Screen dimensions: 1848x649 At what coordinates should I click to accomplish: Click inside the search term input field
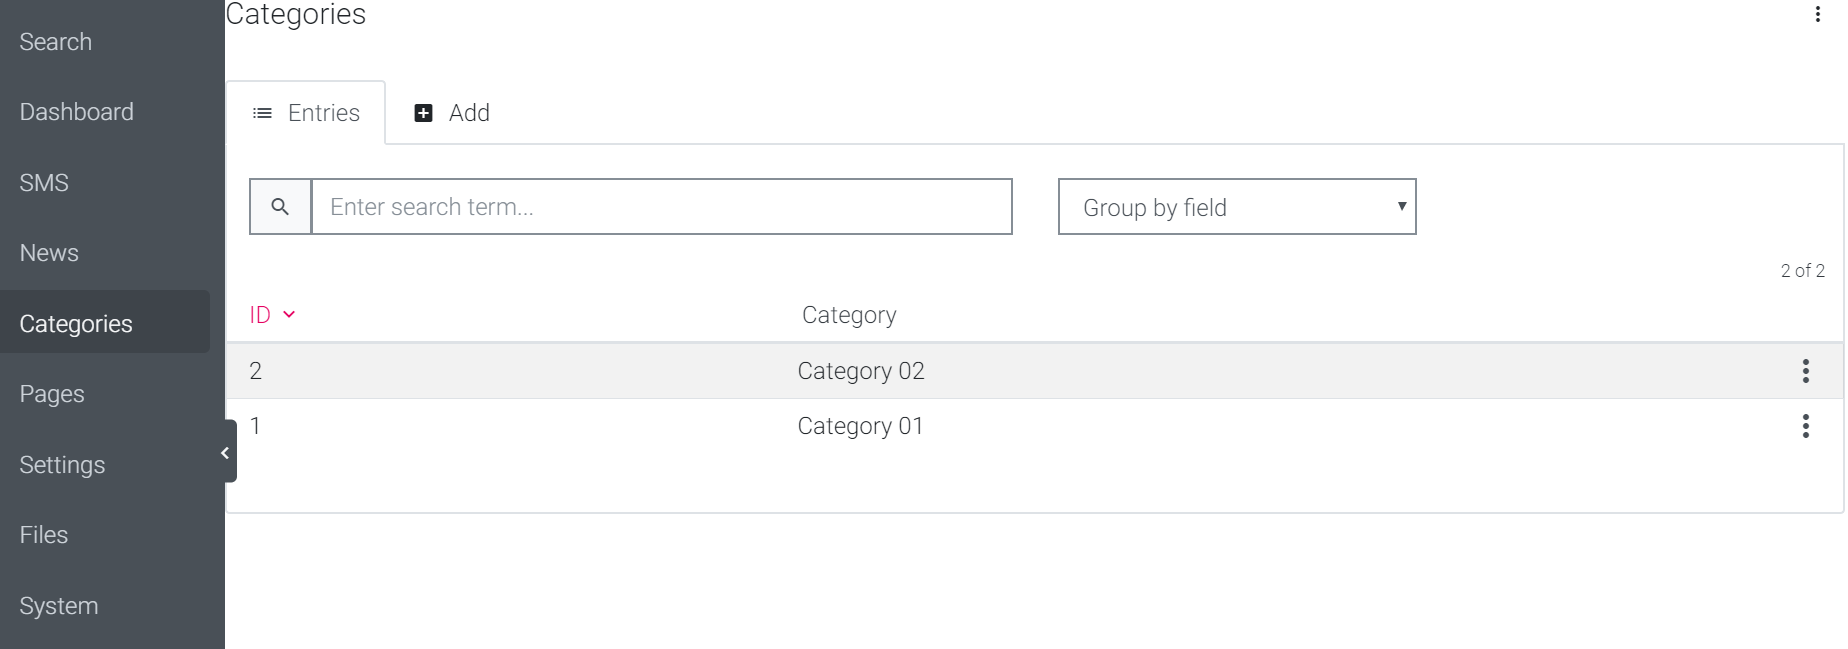coord(660,206)
